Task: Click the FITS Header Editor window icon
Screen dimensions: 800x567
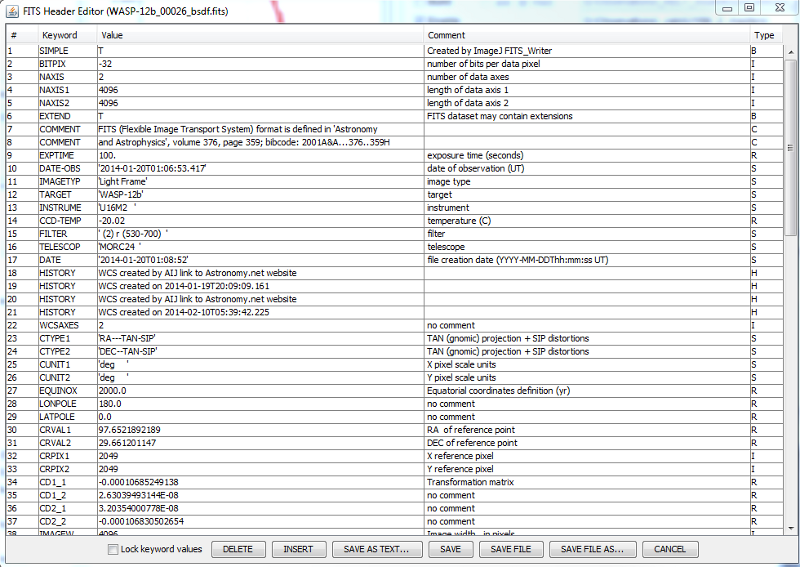Action: coord(12,9)
